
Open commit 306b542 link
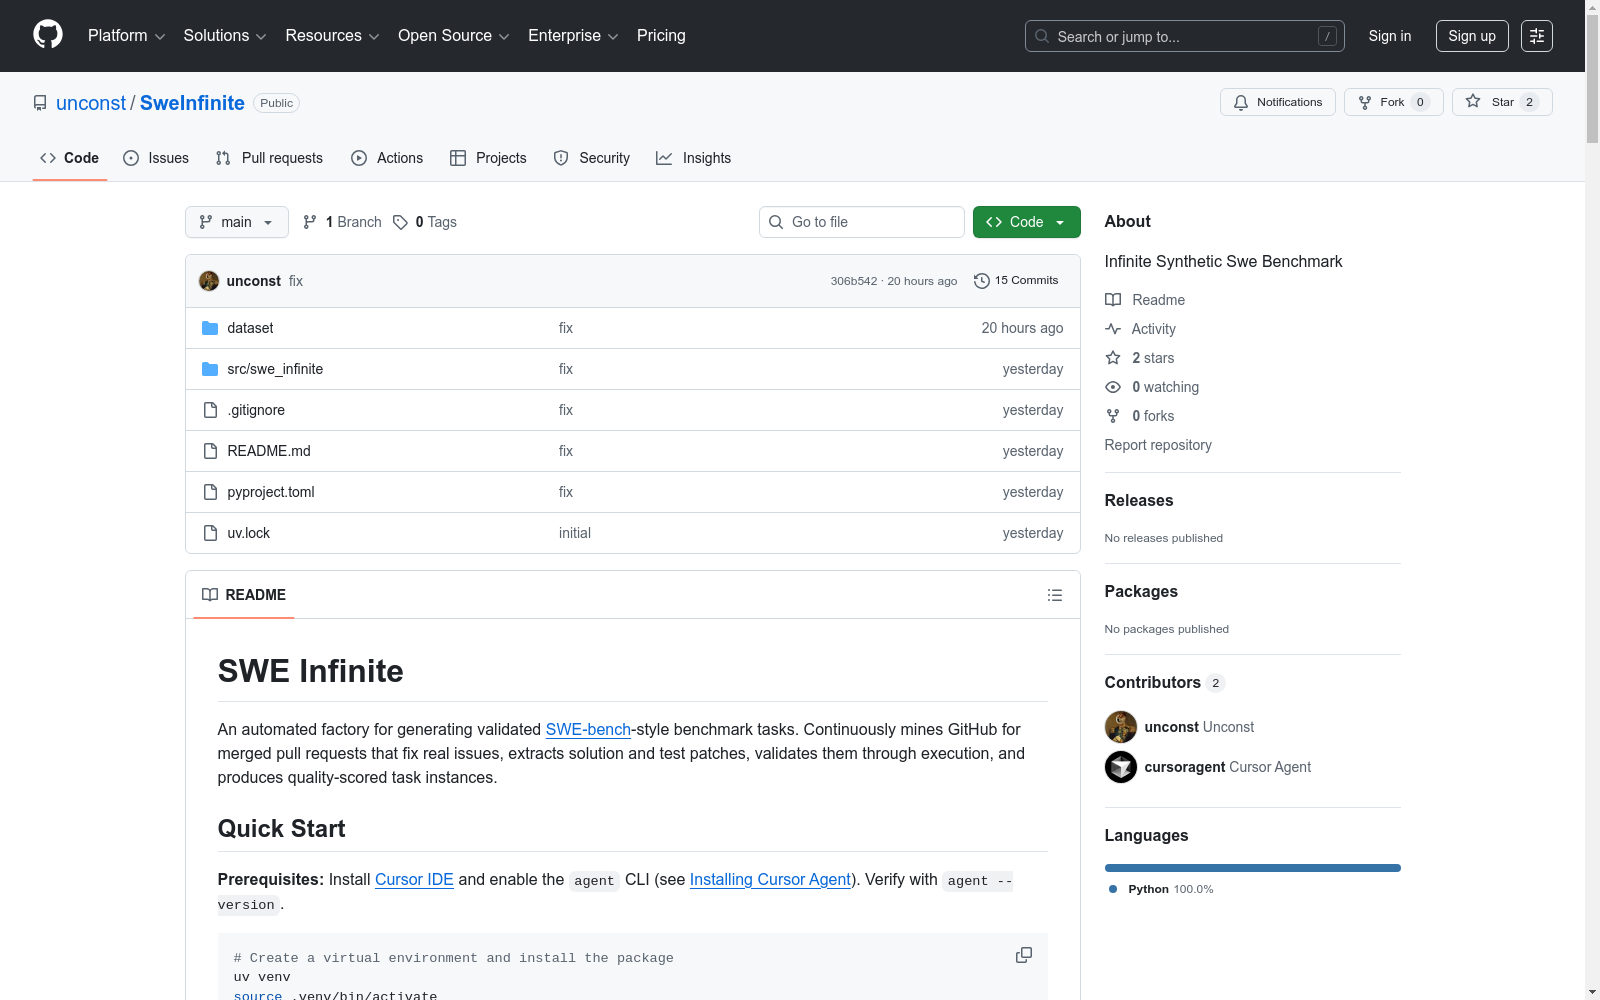click(x=854, y=281)
